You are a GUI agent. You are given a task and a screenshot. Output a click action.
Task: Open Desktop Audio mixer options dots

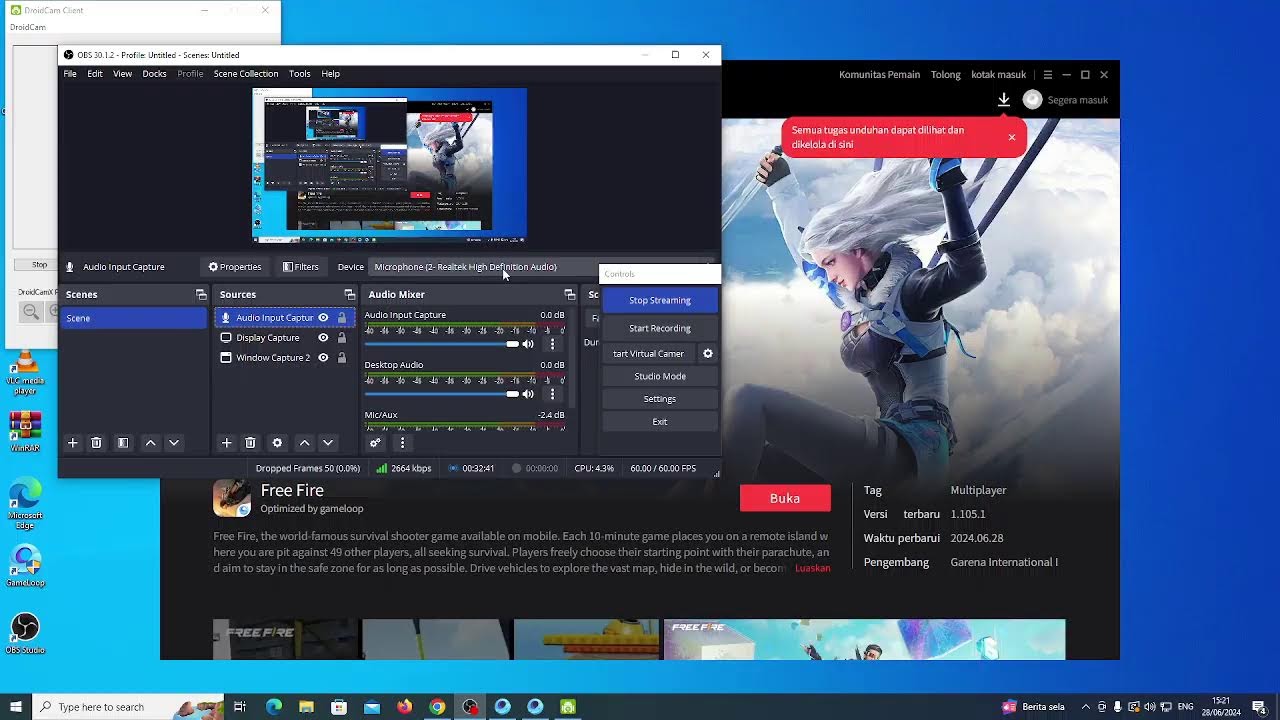(x=552, y=394)
